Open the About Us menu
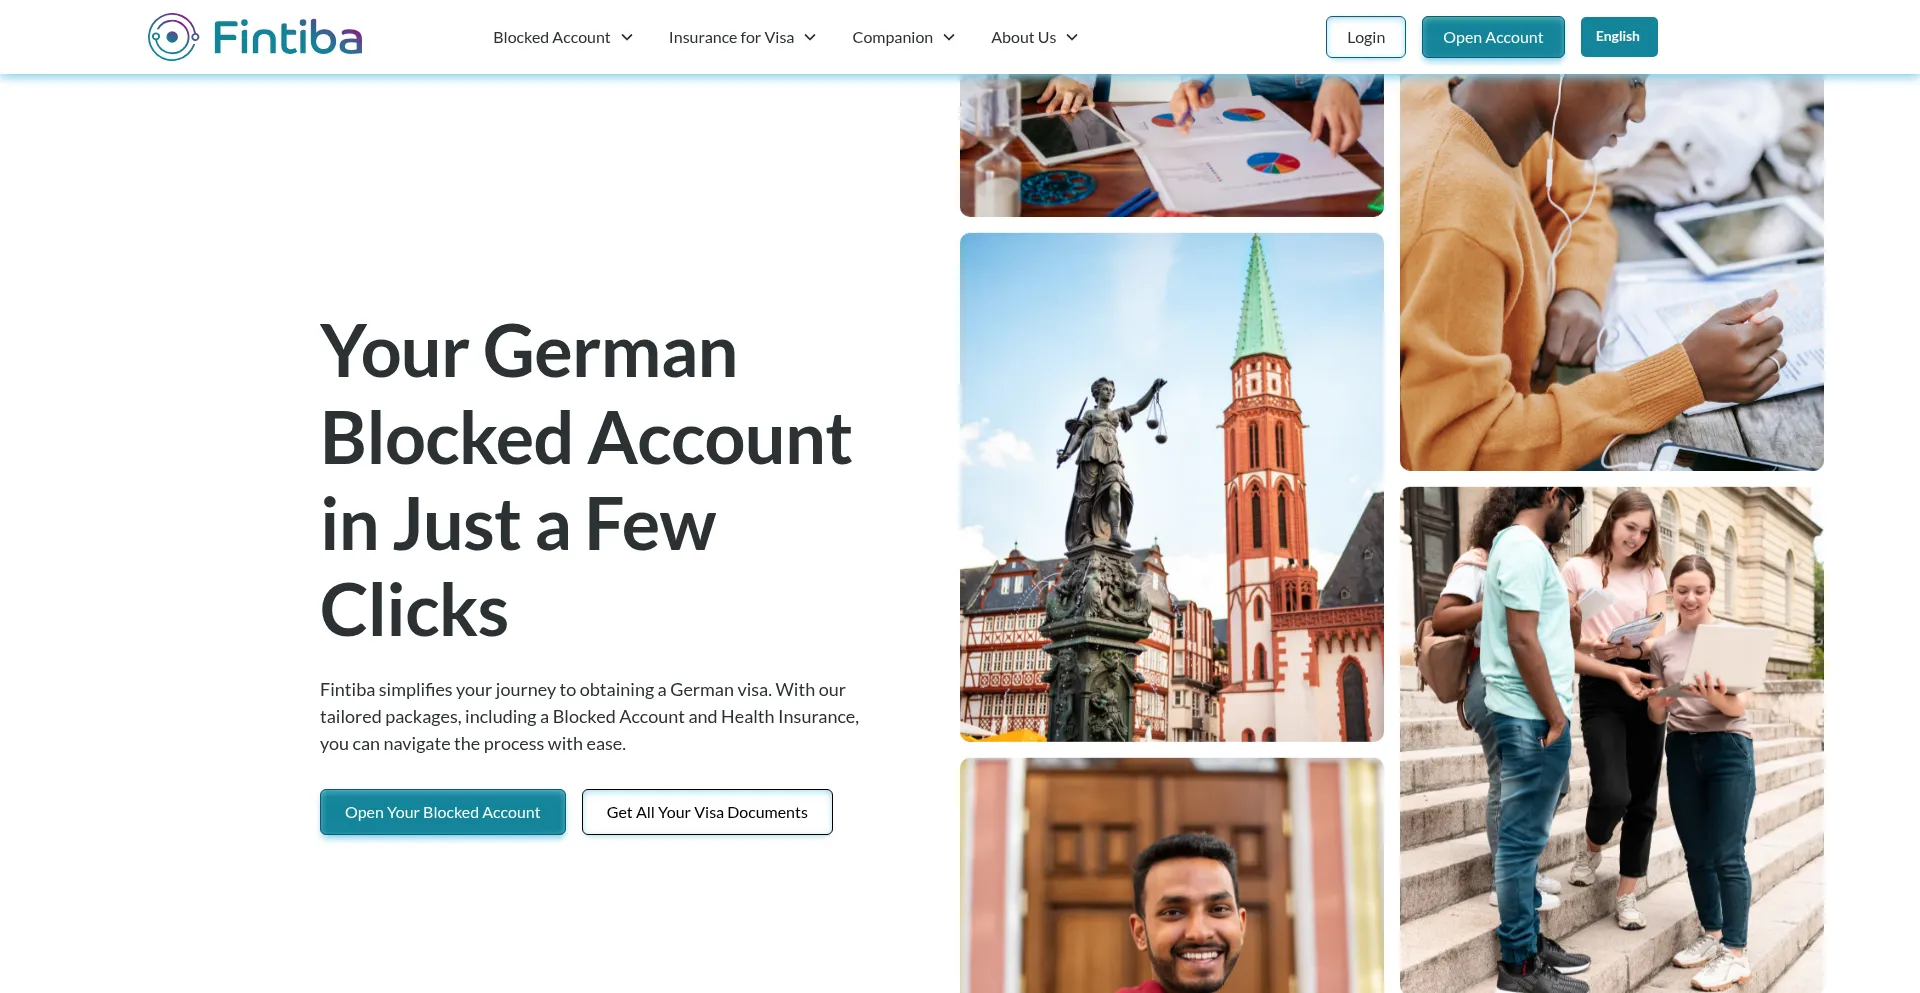 tap(1023, 38)
